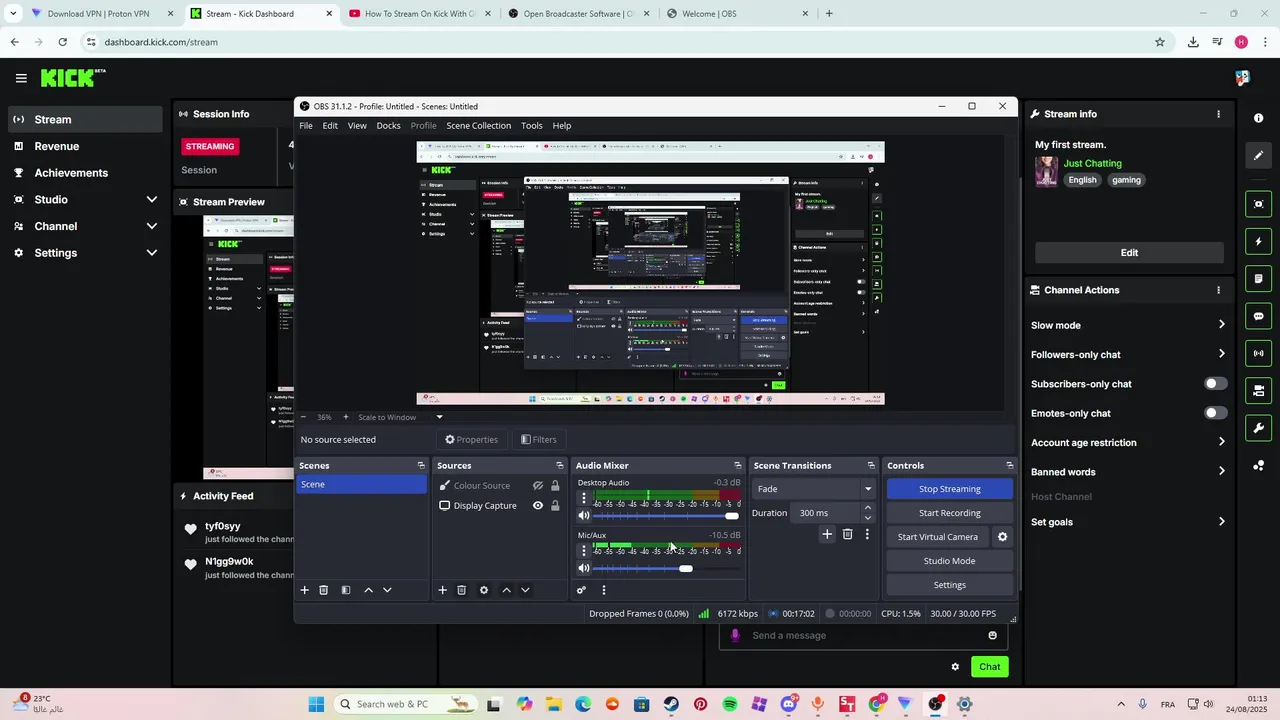Add a source with the Sources plus icon
This screenshot has height=720, width=1280.
click(443, 590)
